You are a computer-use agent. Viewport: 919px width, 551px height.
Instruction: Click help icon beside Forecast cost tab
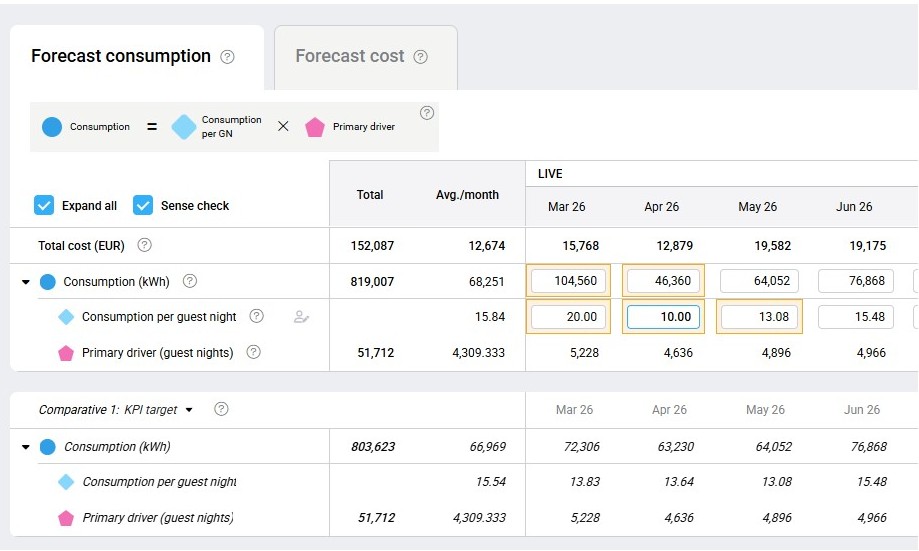tap(420, 57)
